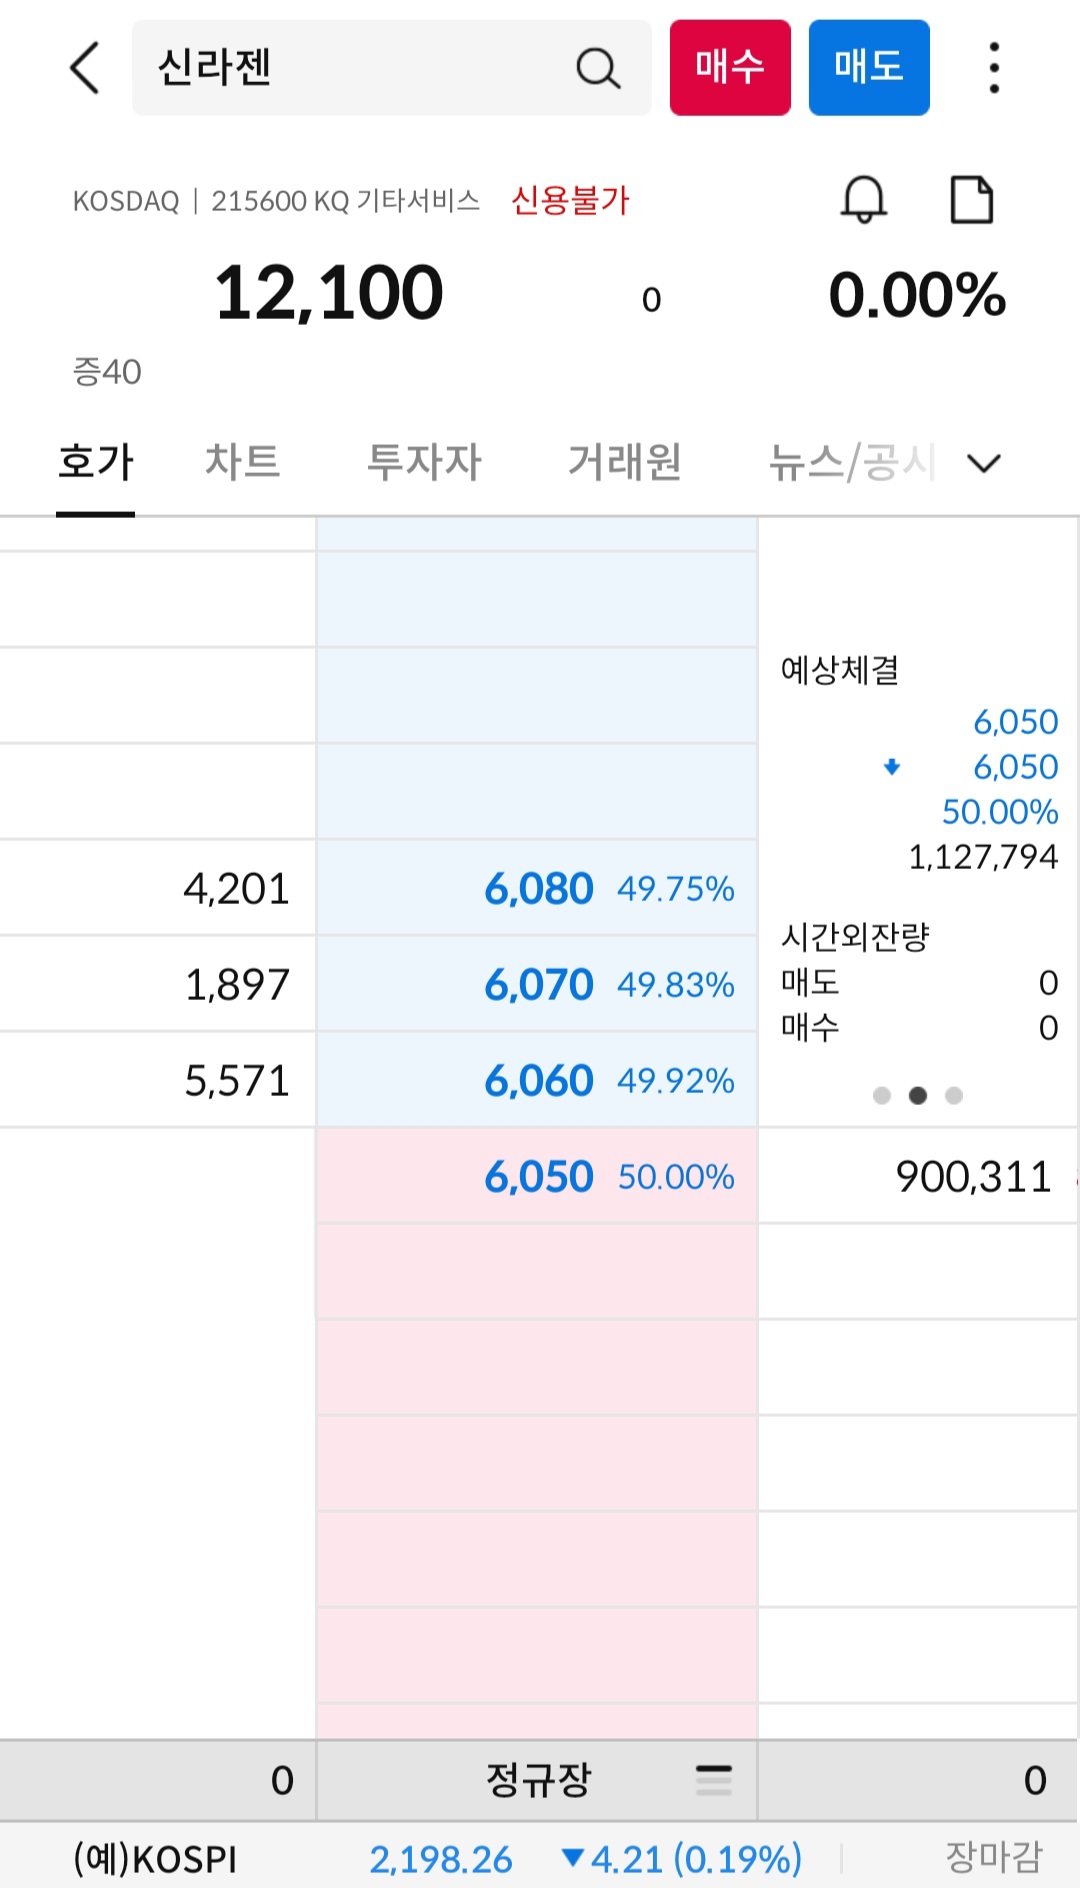This screenshot has height=1888, width=1080.
Task: Select the third page indicator dot
Action: 954,1095
